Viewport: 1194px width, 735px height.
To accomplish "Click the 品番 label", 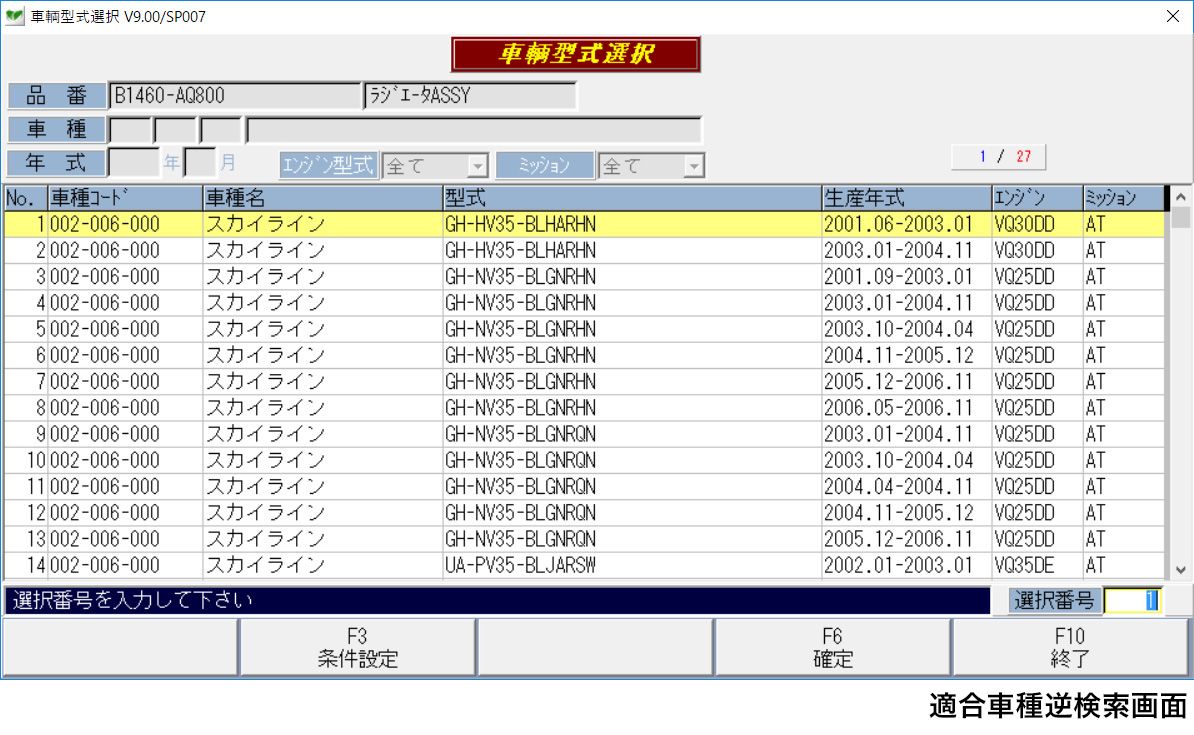I will pos(56,96).
